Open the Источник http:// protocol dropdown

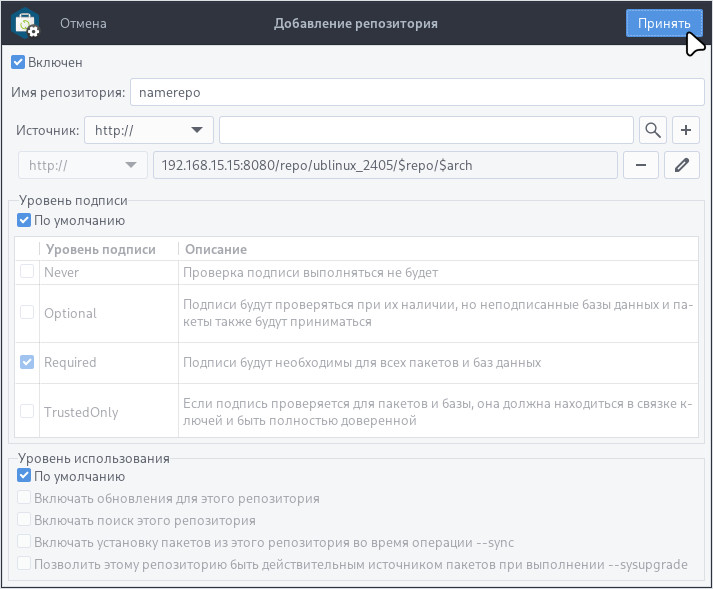(x=149, y=130)
